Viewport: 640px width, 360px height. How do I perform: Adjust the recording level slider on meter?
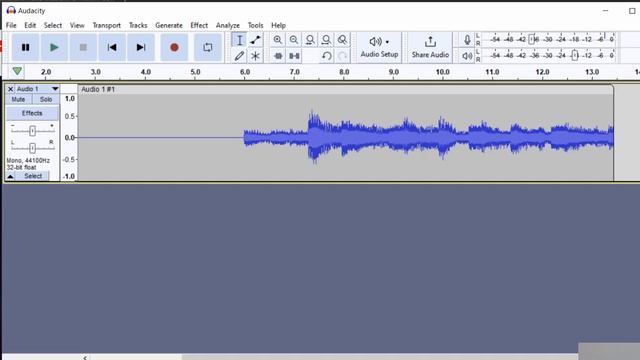pos(532,40)
